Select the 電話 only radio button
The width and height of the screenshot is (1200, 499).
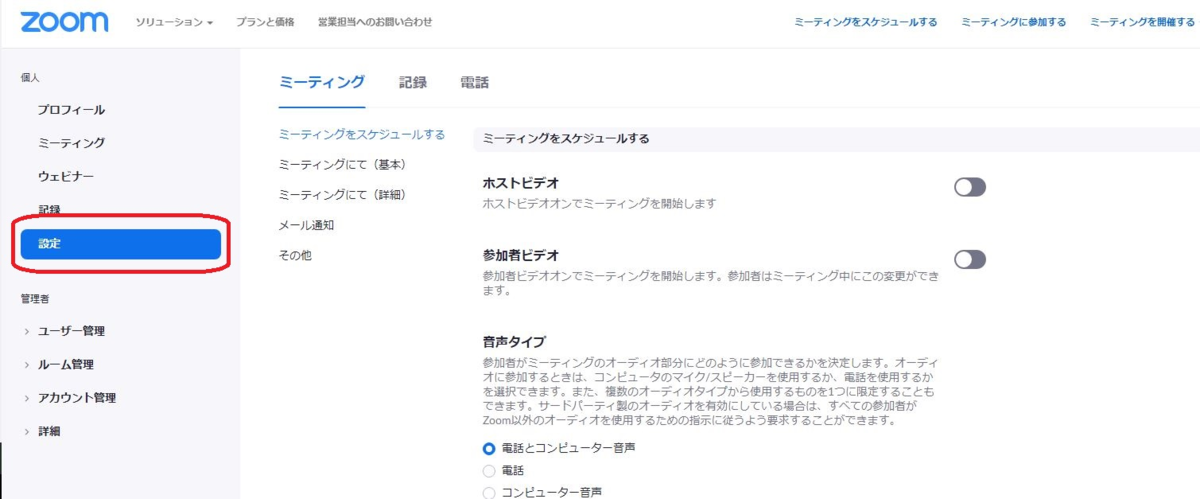[x=489, y=470]
